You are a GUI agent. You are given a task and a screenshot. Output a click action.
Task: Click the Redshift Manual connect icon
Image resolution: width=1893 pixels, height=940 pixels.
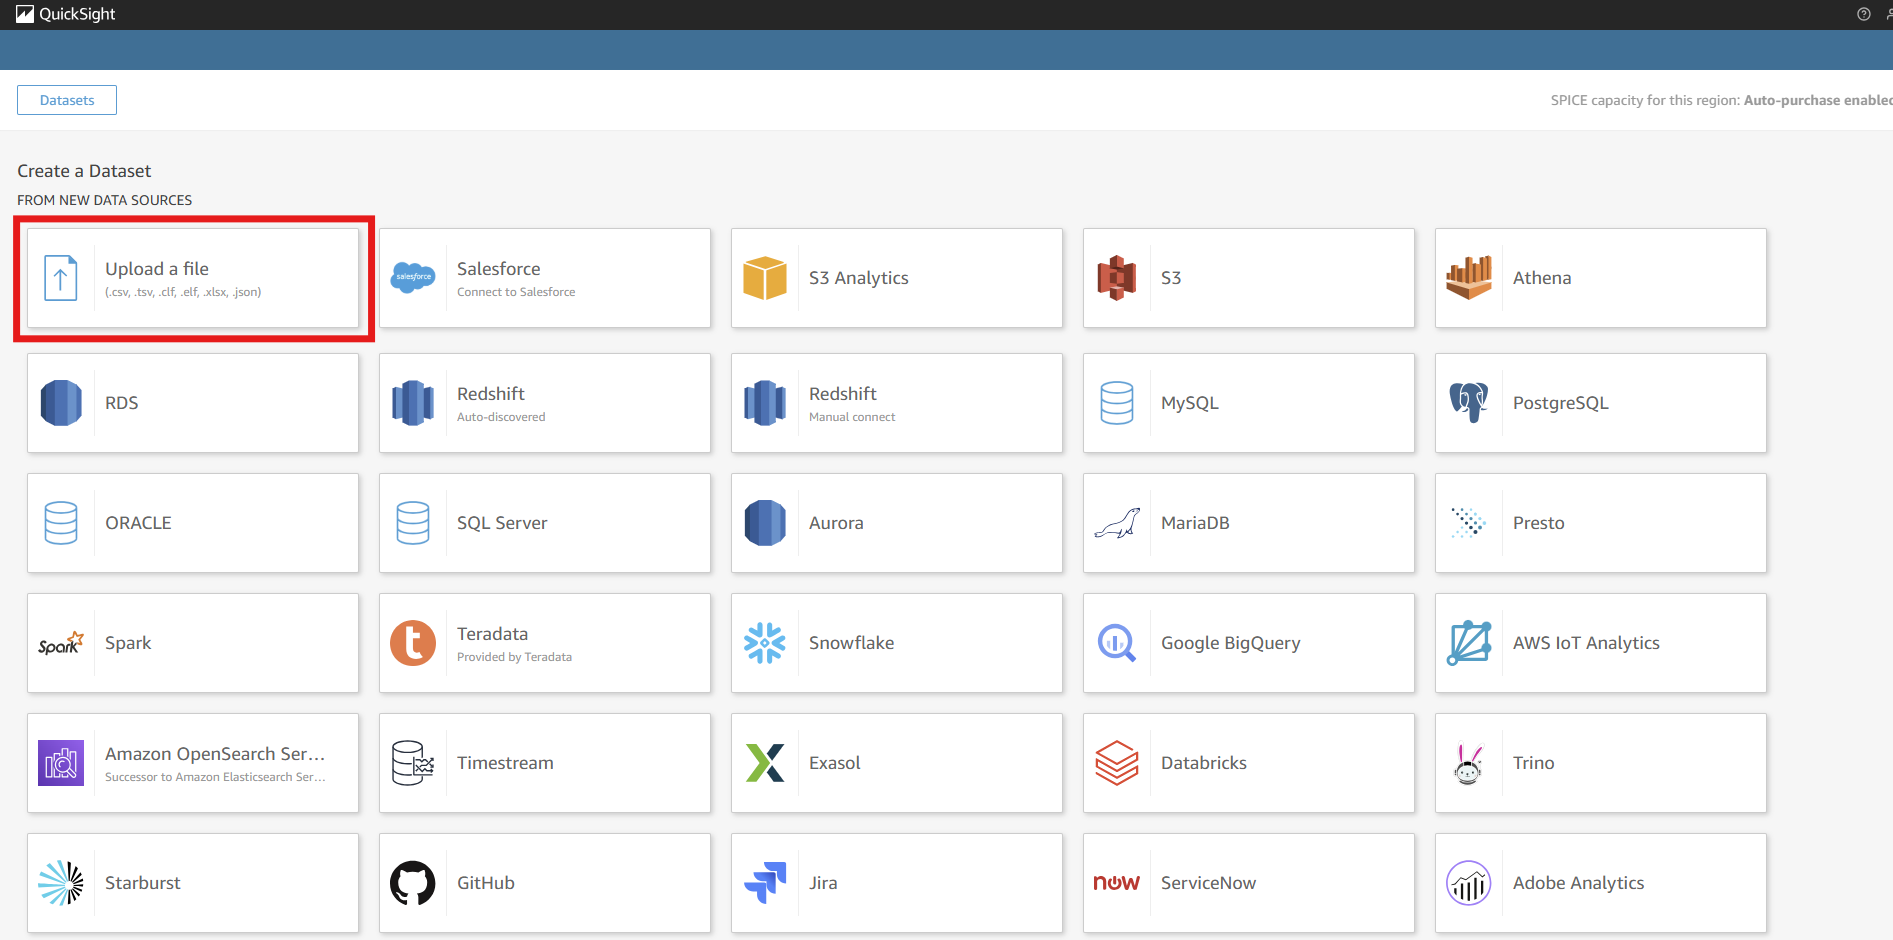(765, 403)
